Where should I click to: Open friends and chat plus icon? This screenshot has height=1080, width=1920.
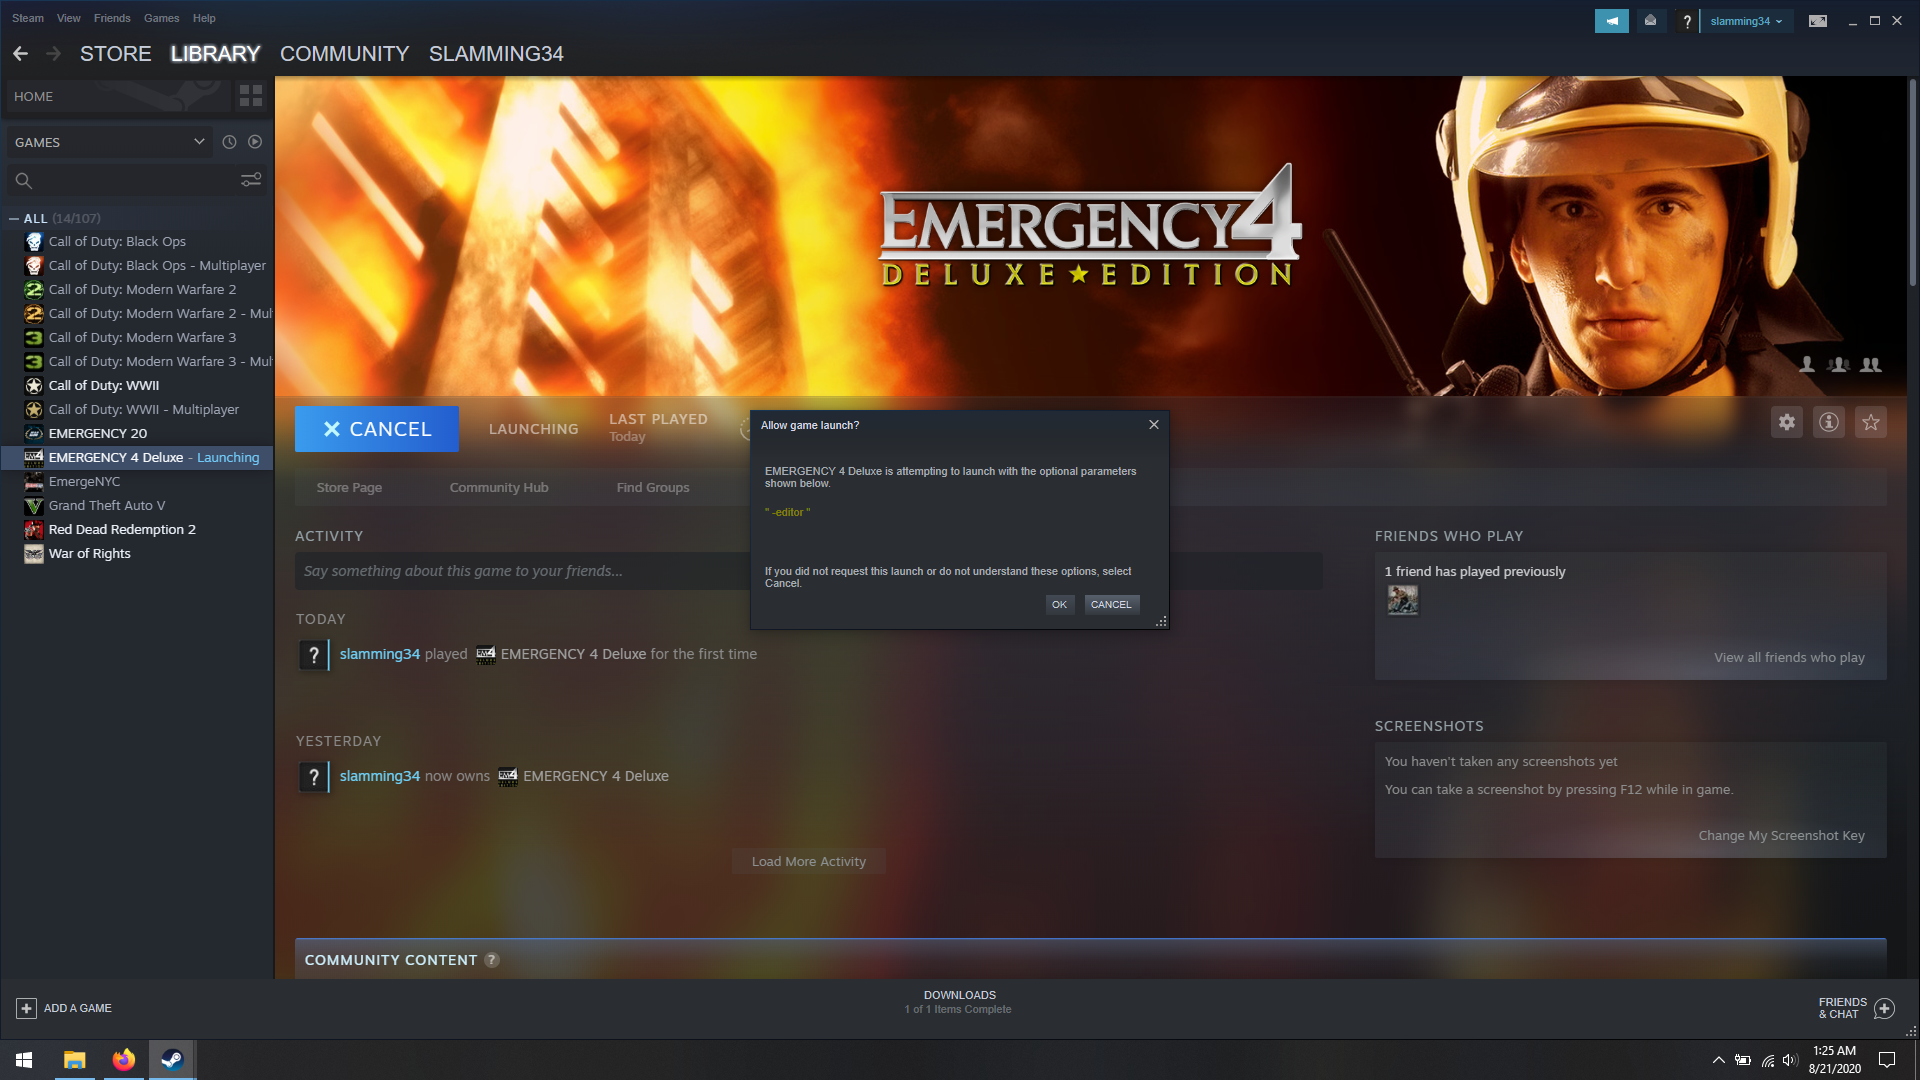pos(1884,1008)
